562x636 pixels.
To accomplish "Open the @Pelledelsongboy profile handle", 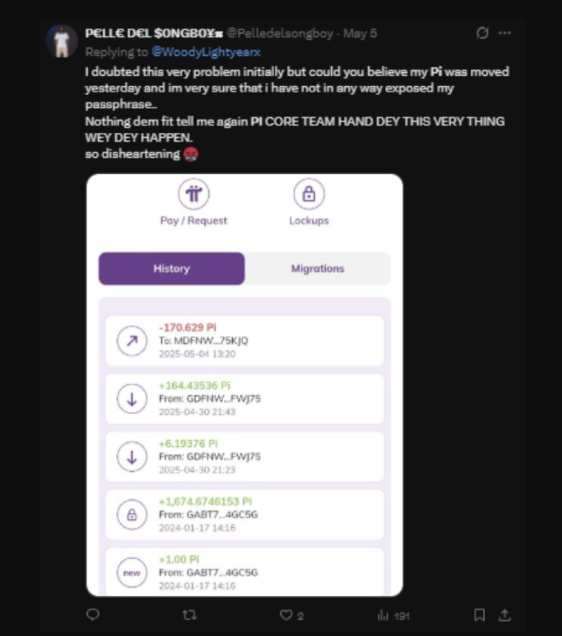I will click(x=280, y=33).
